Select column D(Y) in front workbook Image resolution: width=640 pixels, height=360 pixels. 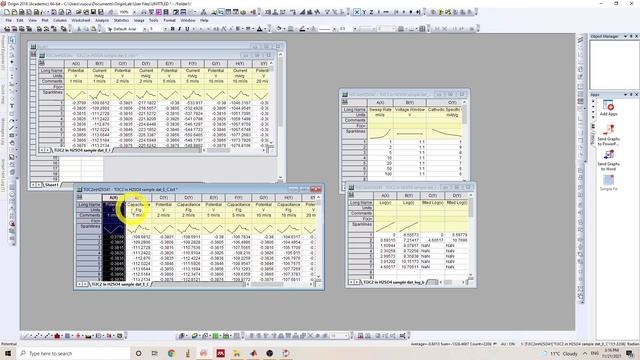coord(188,198)
